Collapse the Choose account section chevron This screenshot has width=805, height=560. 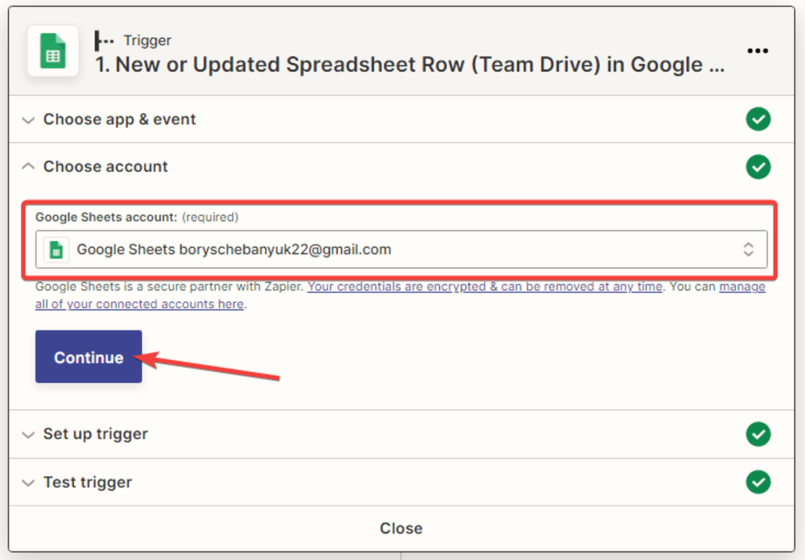coord(28,167)
